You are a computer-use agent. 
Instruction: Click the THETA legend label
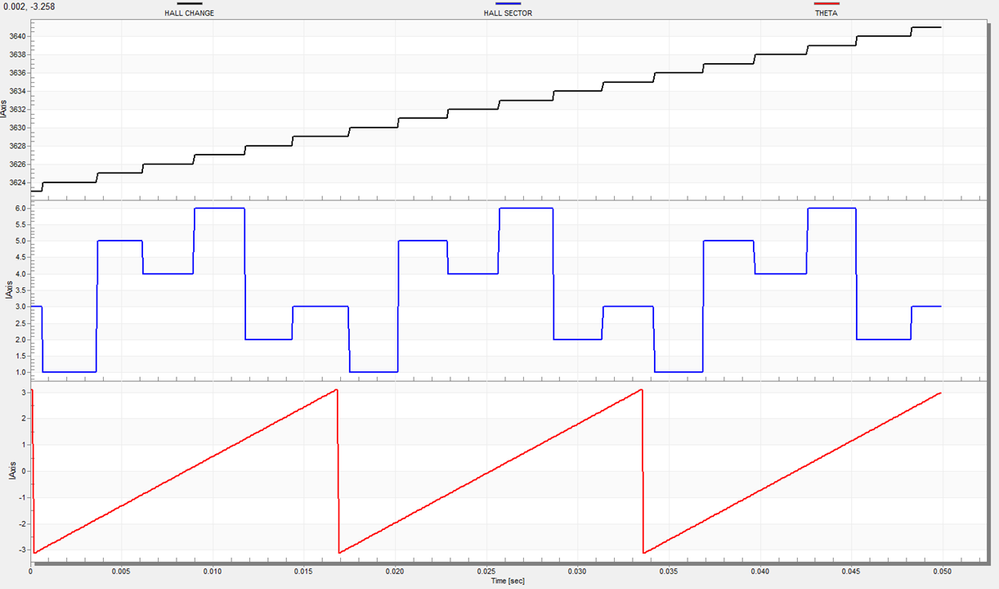(826, 13)
